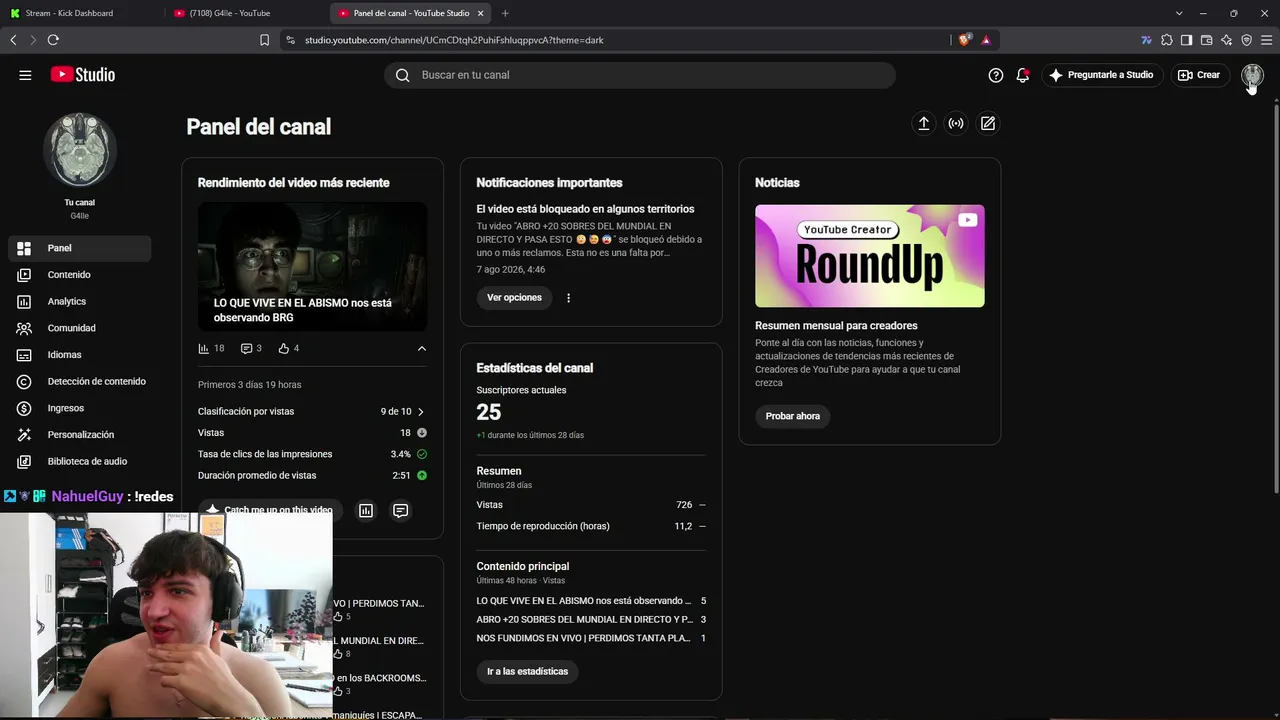The width and height of the screenshot is (1280, 720).
Task: Open Contenido in the sidebar
Action: (80, 275)
